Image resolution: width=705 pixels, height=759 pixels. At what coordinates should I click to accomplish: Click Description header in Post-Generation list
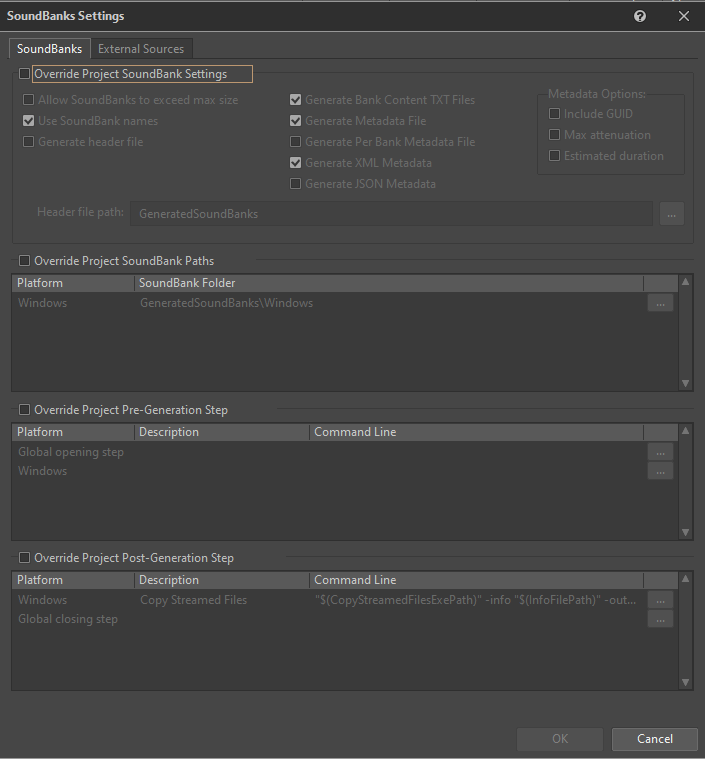[x=222, y=580]
